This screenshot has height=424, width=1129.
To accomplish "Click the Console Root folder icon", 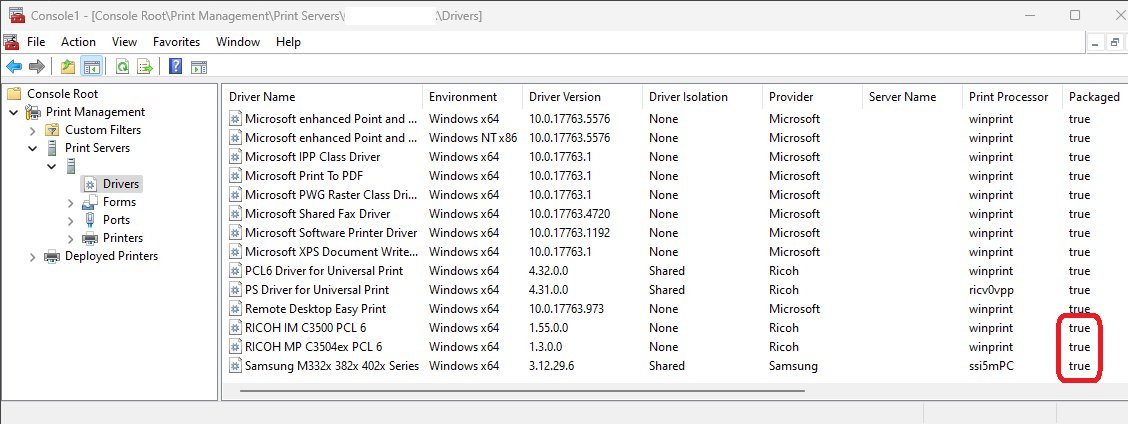I will coord(14,94).
